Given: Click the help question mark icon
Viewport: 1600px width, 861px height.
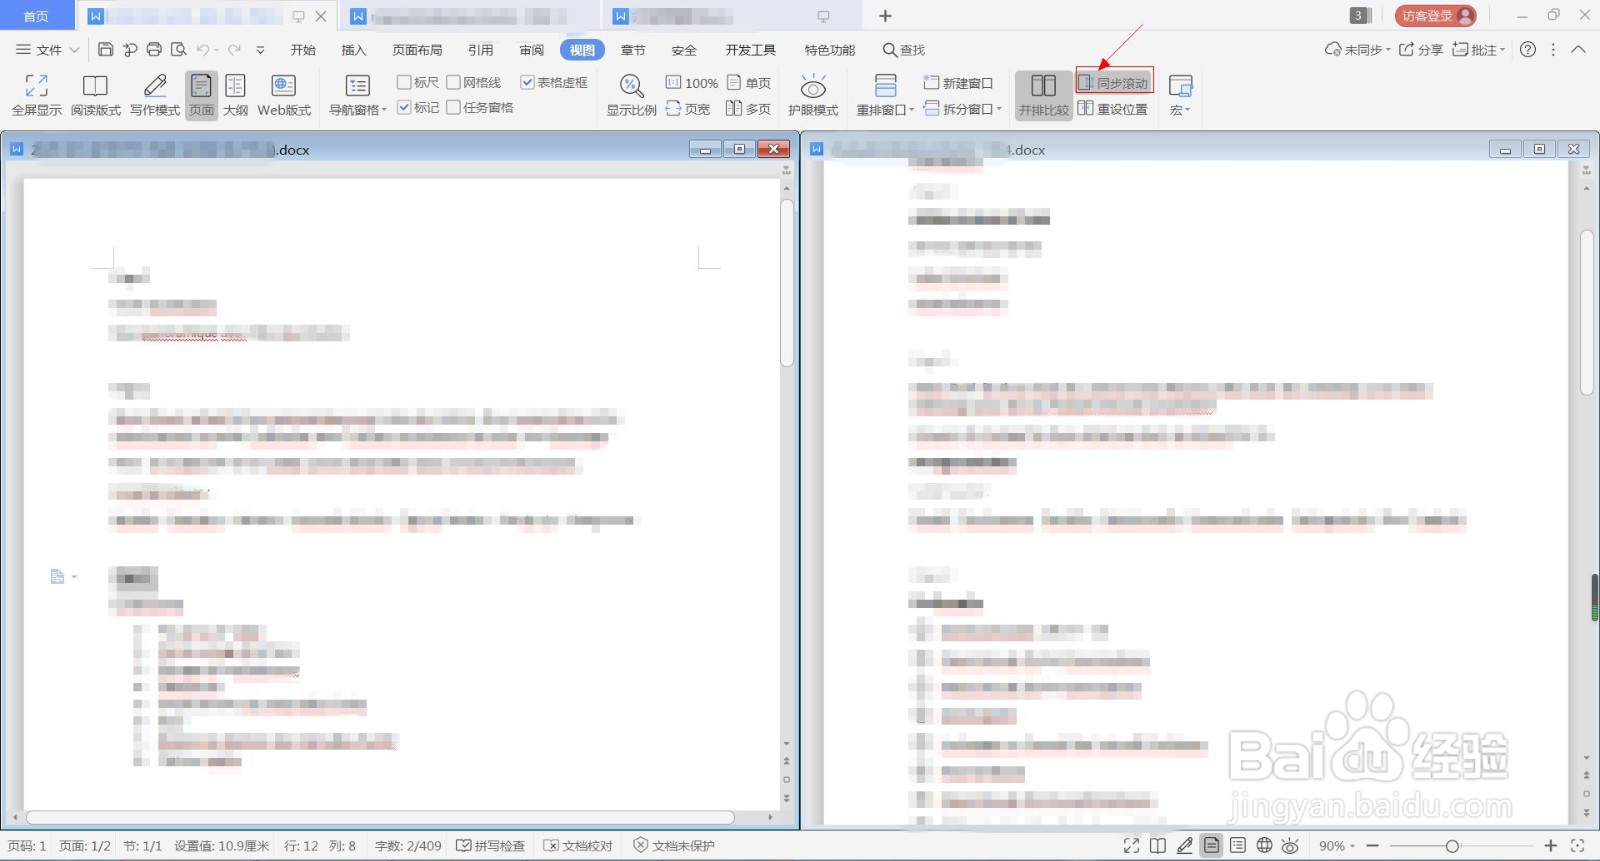Looking at the screenshot, I should click(1528, 49).
